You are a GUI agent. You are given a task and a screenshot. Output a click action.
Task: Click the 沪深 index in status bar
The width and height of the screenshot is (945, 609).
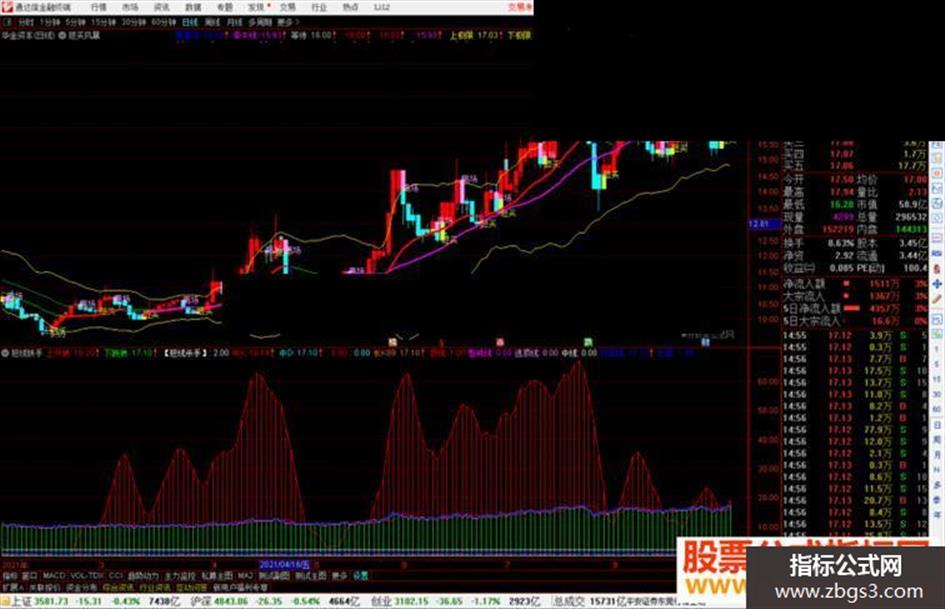(200, 601)
